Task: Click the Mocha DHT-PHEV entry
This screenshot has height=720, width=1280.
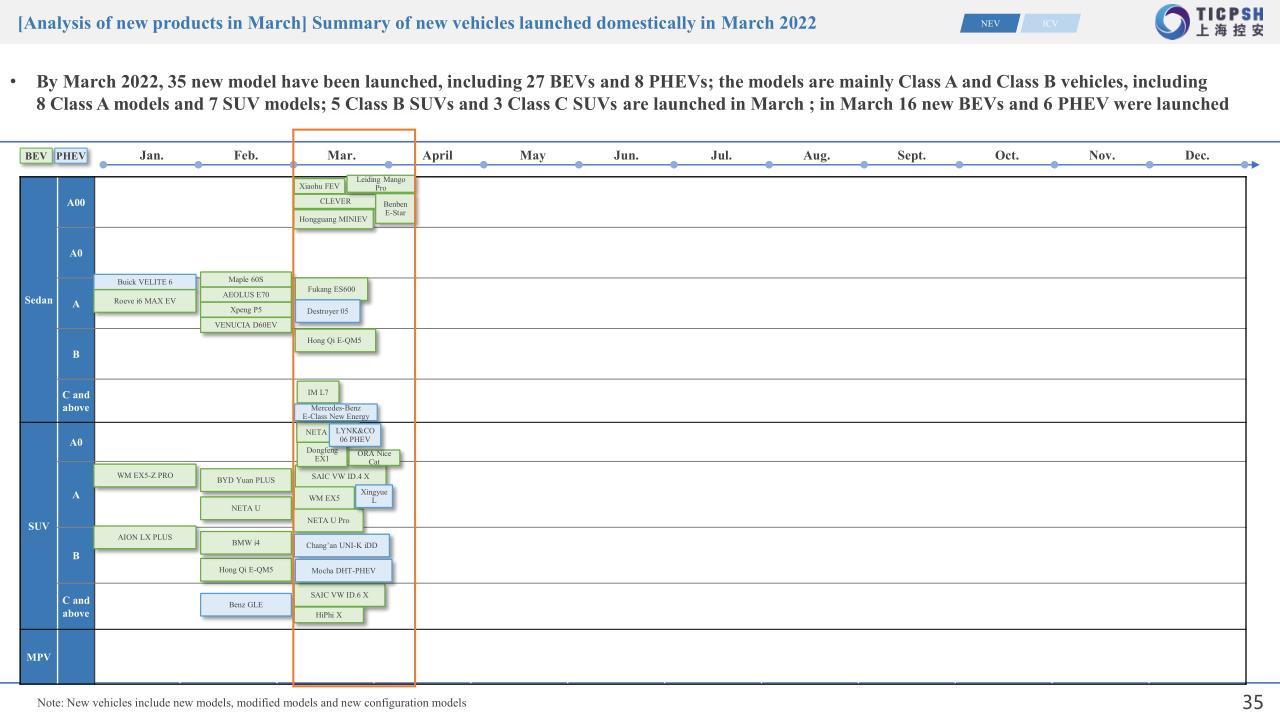Action: point(343,571)
